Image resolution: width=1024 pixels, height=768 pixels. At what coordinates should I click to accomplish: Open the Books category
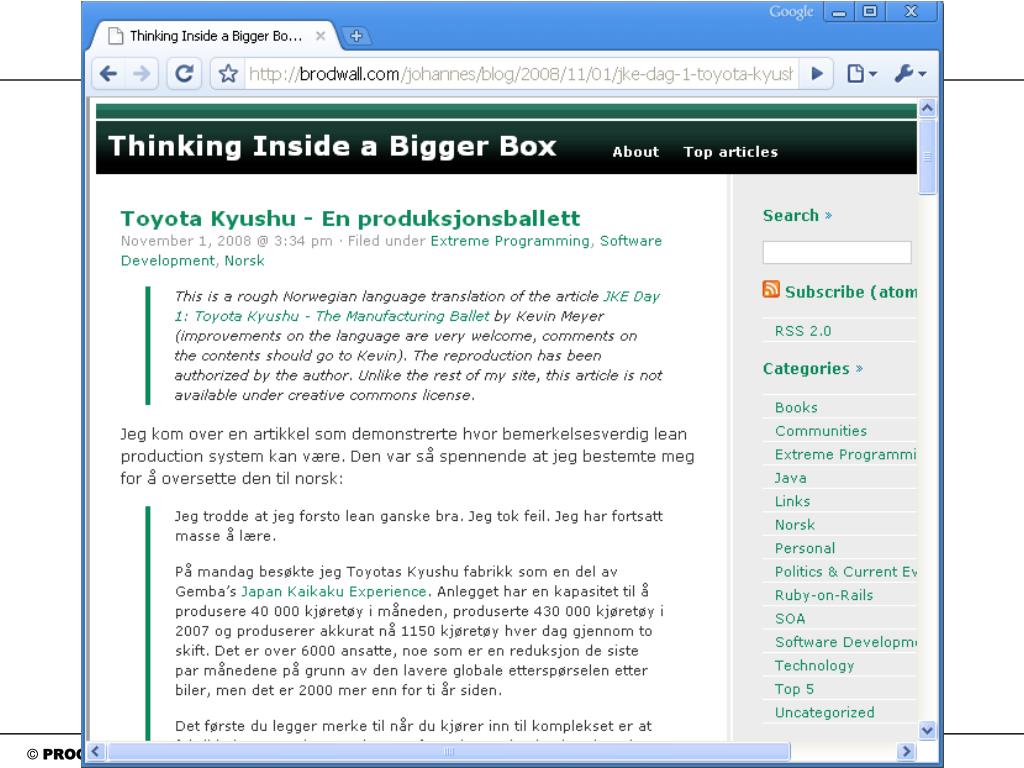(796, 408)
